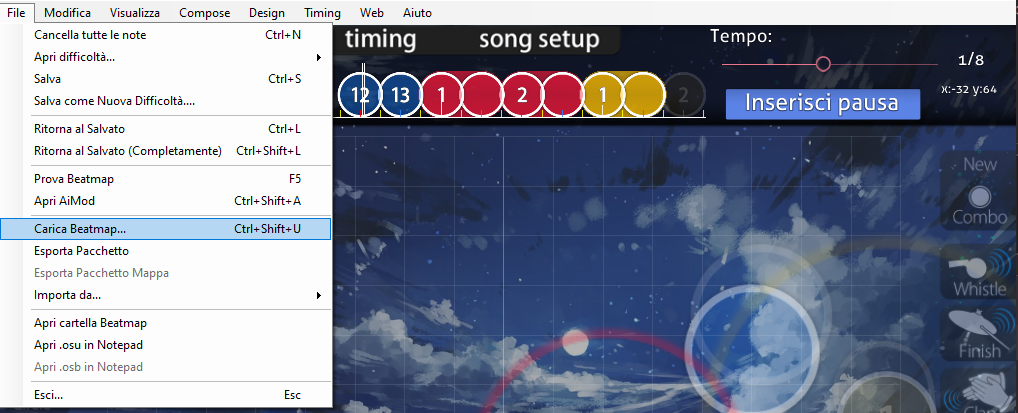This screenshot has width=1018, height=413.
Task: Toggle the Whistle hitsound
Action: click(979, 271)
